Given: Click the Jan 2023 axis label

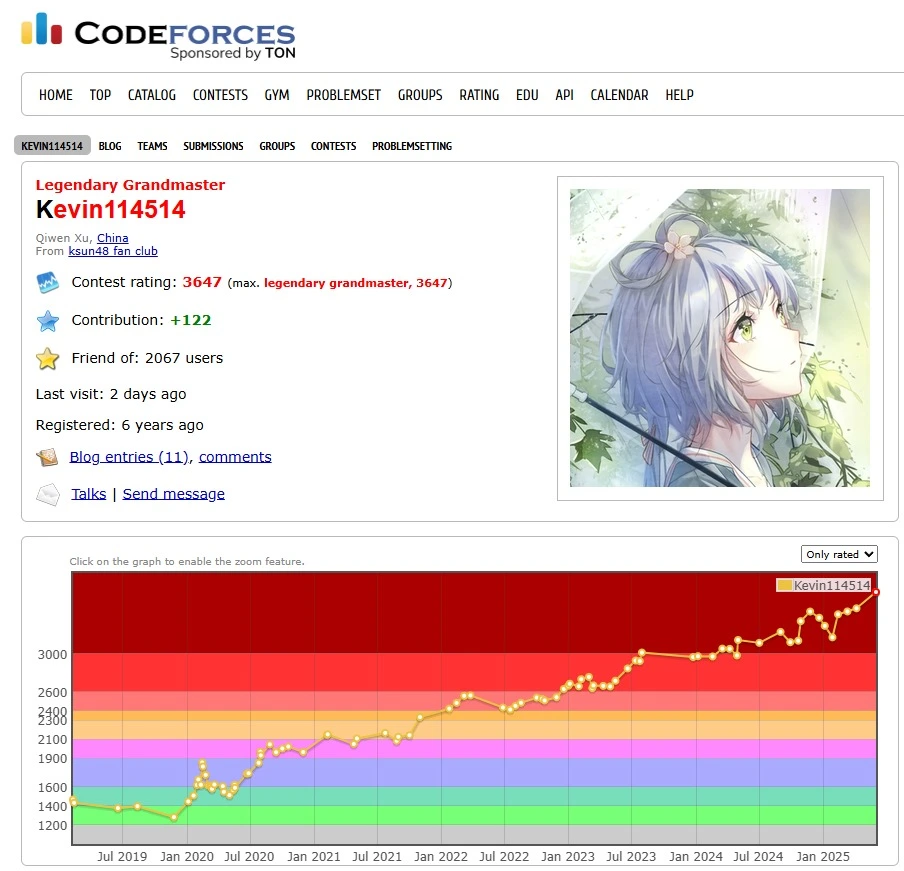Looking at the screenshot, I should point(568,857).
